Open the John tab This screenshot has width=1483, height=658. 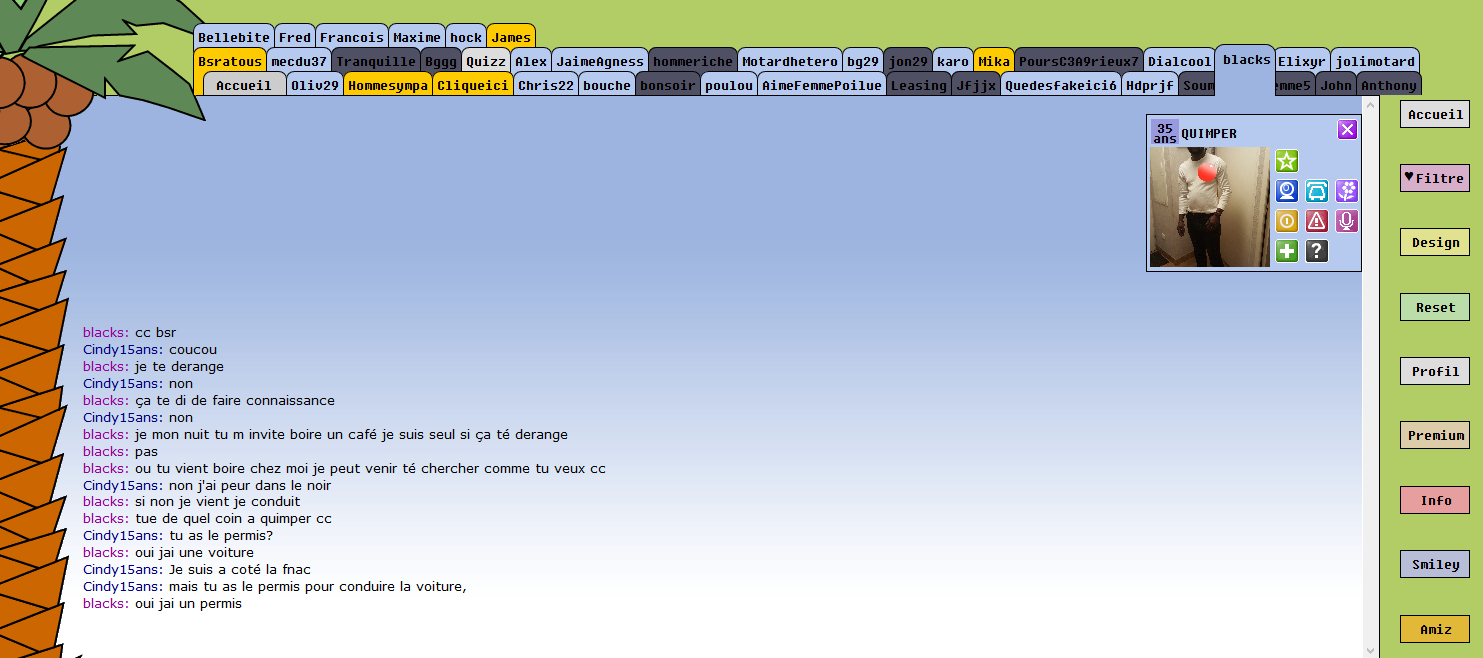coord(1336,85)
